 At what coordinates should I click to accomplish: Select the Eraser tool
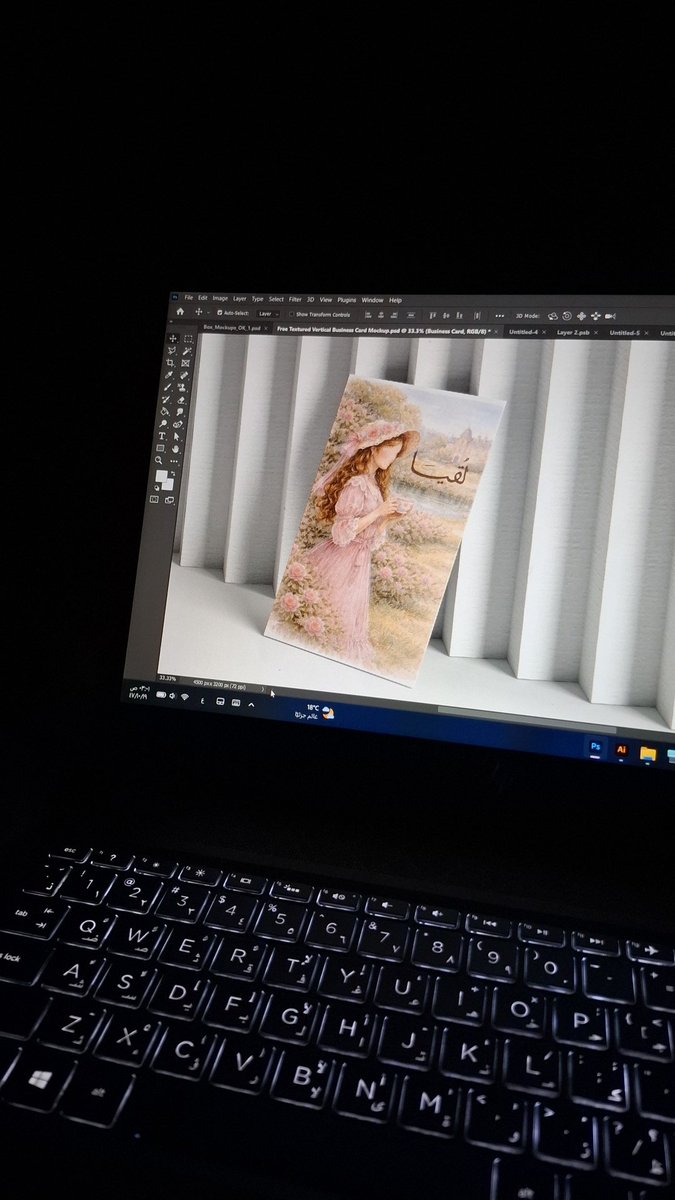point(181,400)
